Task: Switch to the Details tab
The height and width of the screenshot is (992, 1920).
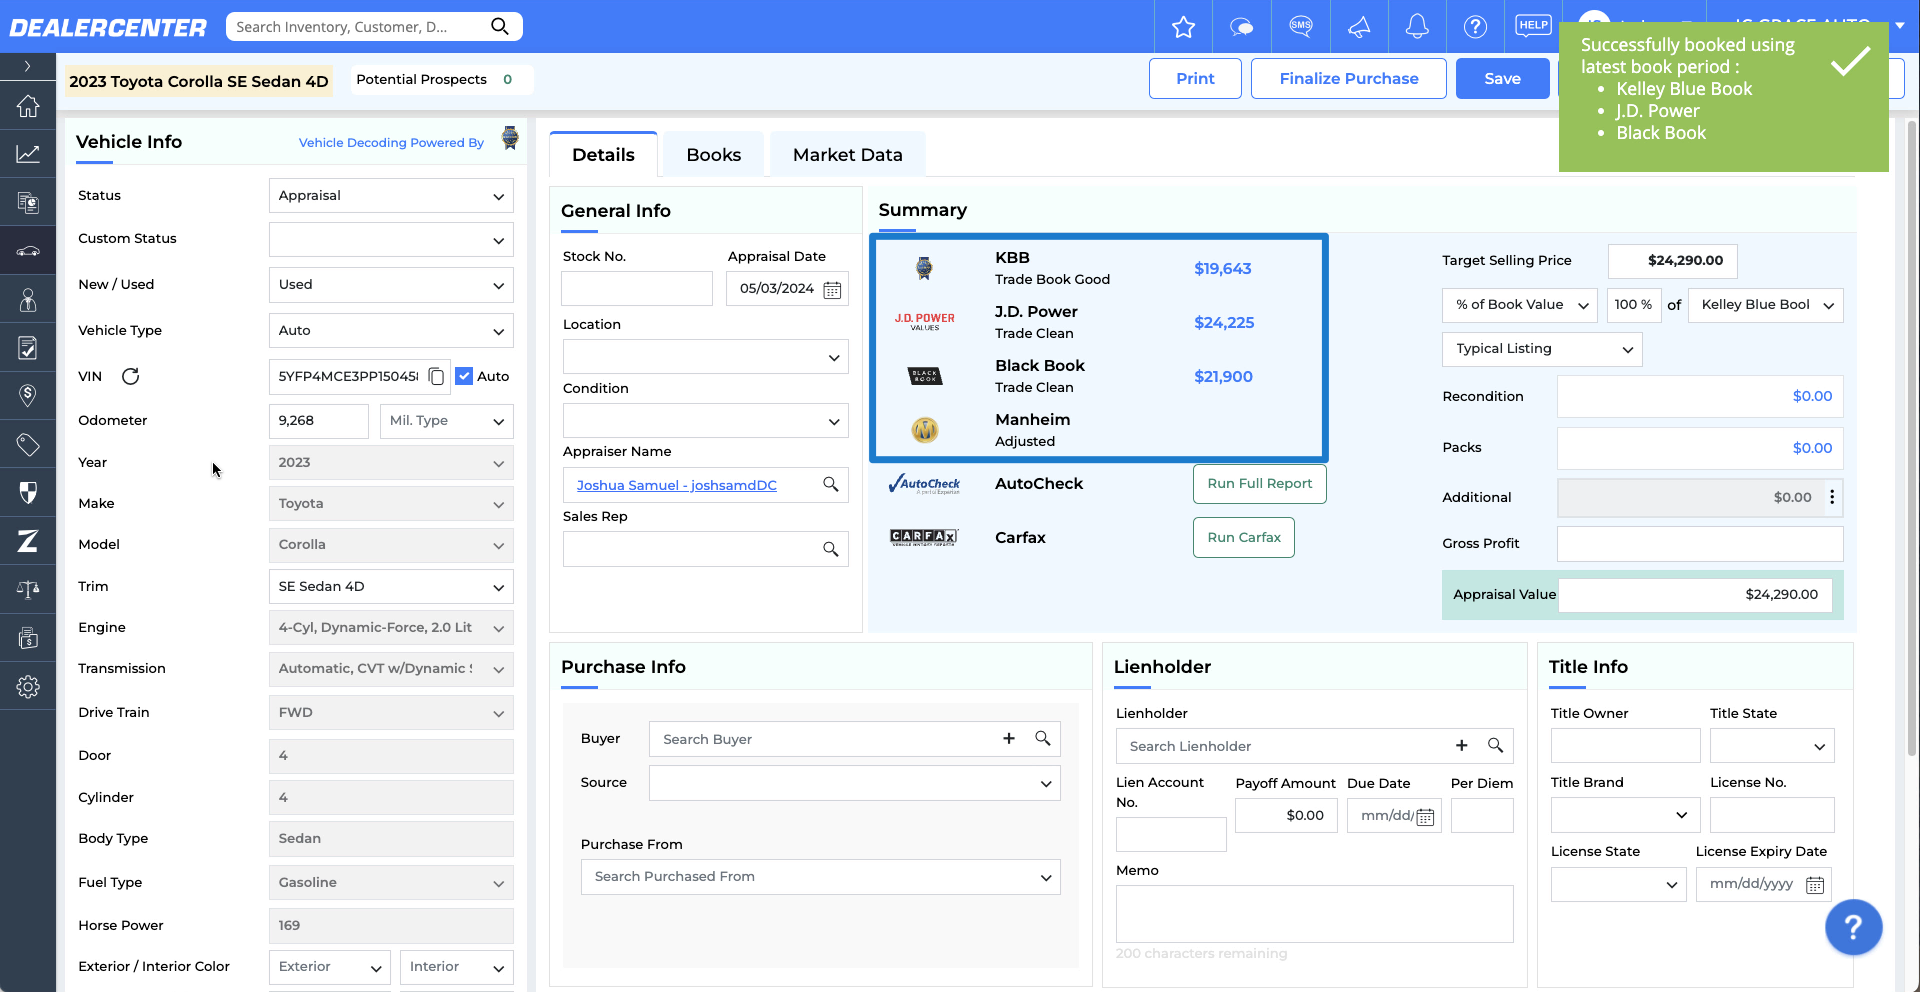Action: tap(603, 155)
